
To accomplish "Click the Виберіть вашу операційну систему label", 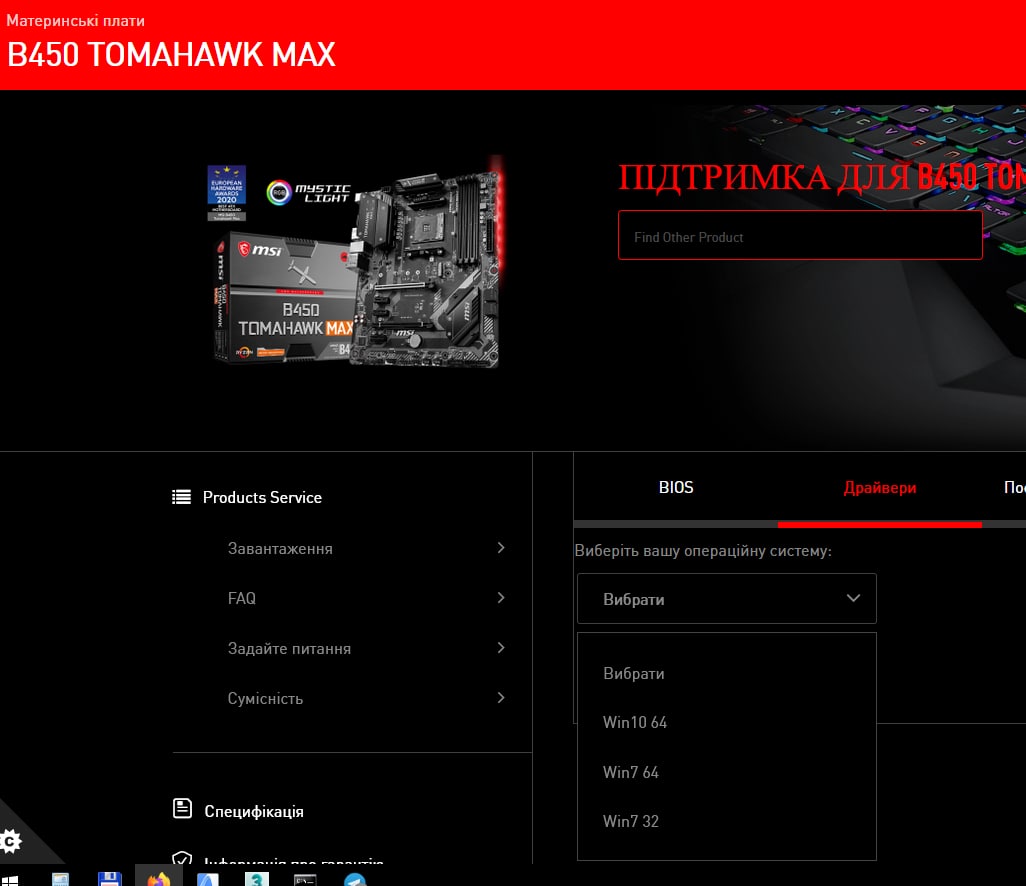I will click(703, 551).
